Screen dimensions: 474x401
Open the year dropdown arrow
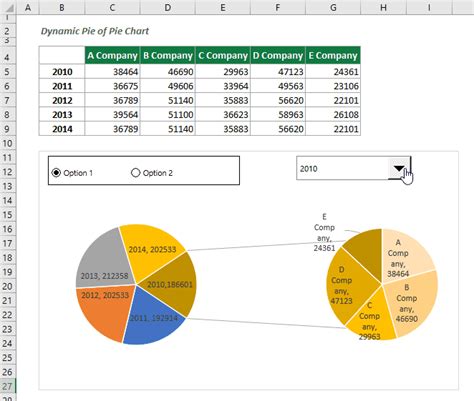click(x=399, y=168)
